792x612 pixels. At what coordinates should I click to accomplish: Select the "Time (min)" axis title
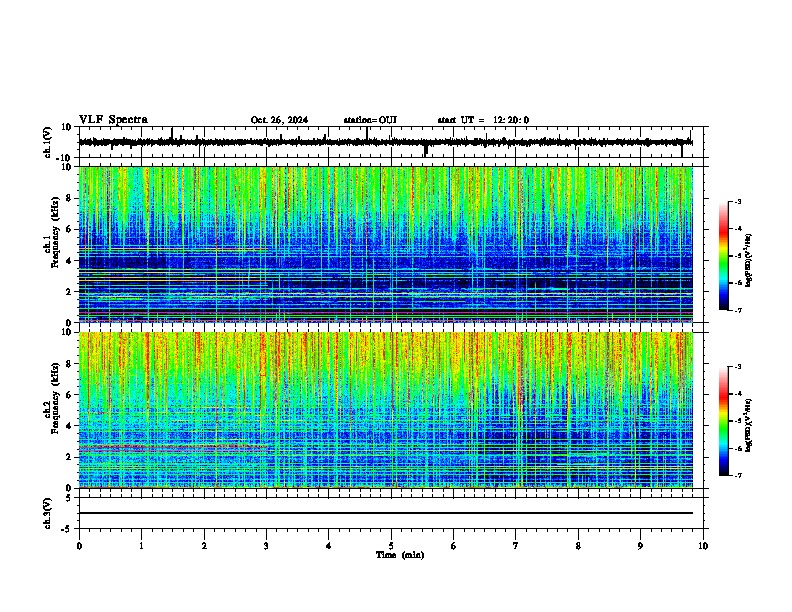(400, 555)
